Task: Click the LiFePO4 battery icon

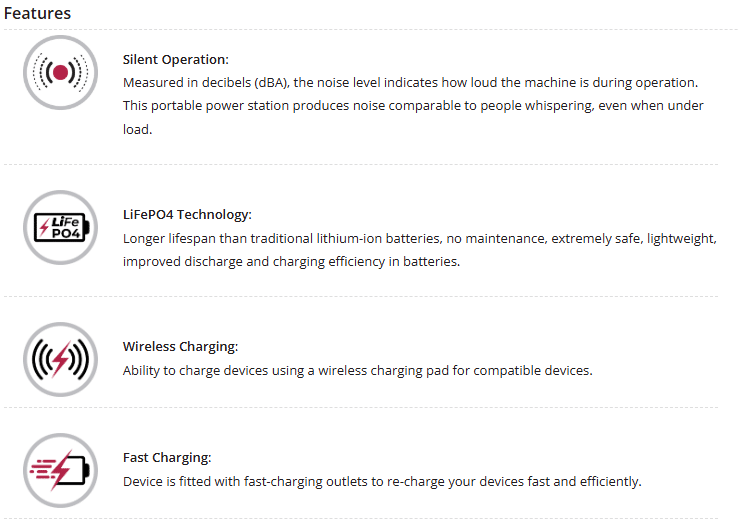Action: coord(61,227)
